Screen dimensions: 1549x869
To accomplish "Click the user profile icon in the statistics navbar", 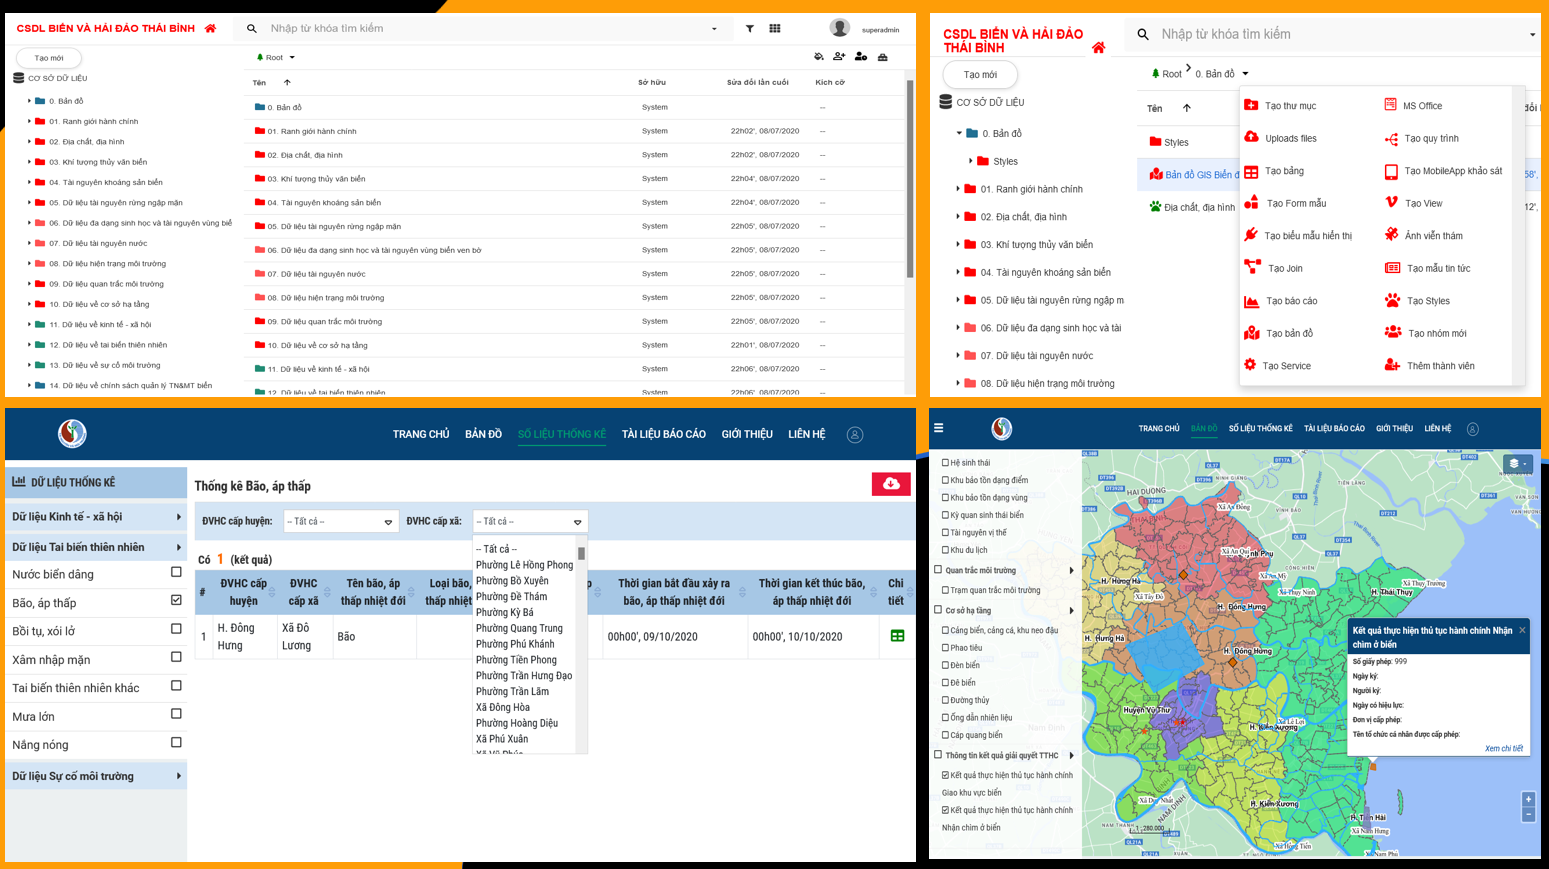I will (855, 435).
